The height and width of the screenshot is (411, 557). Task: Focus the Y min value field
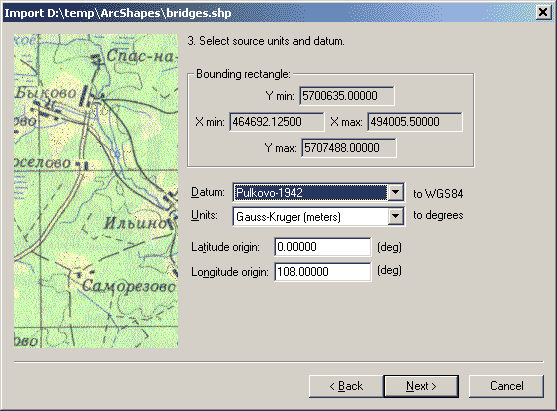click(347, 96)
